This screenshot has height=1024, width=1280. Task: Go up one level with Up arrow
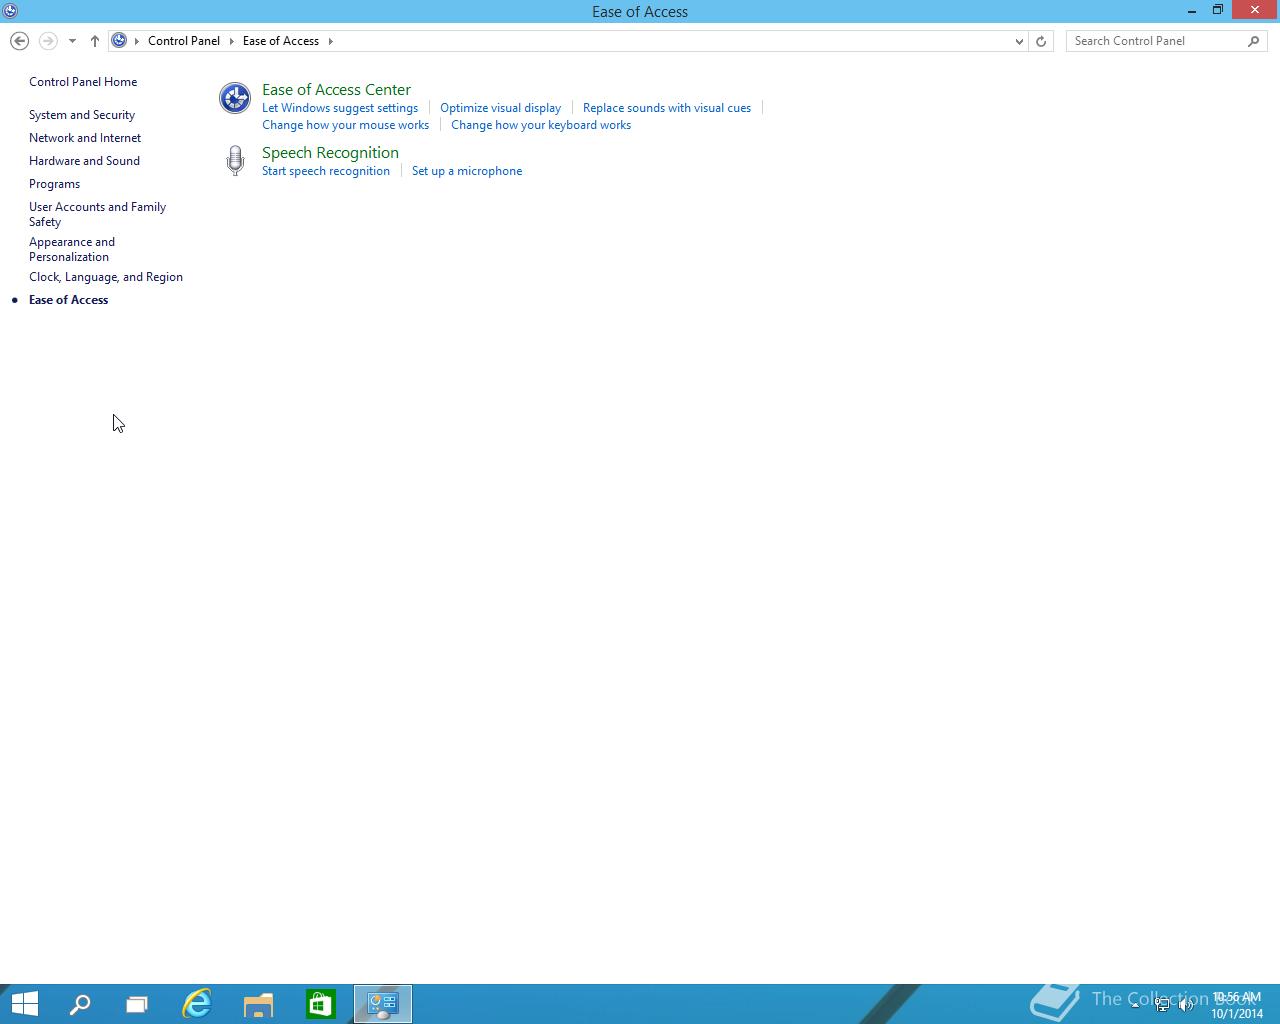(x=95, y=41)
